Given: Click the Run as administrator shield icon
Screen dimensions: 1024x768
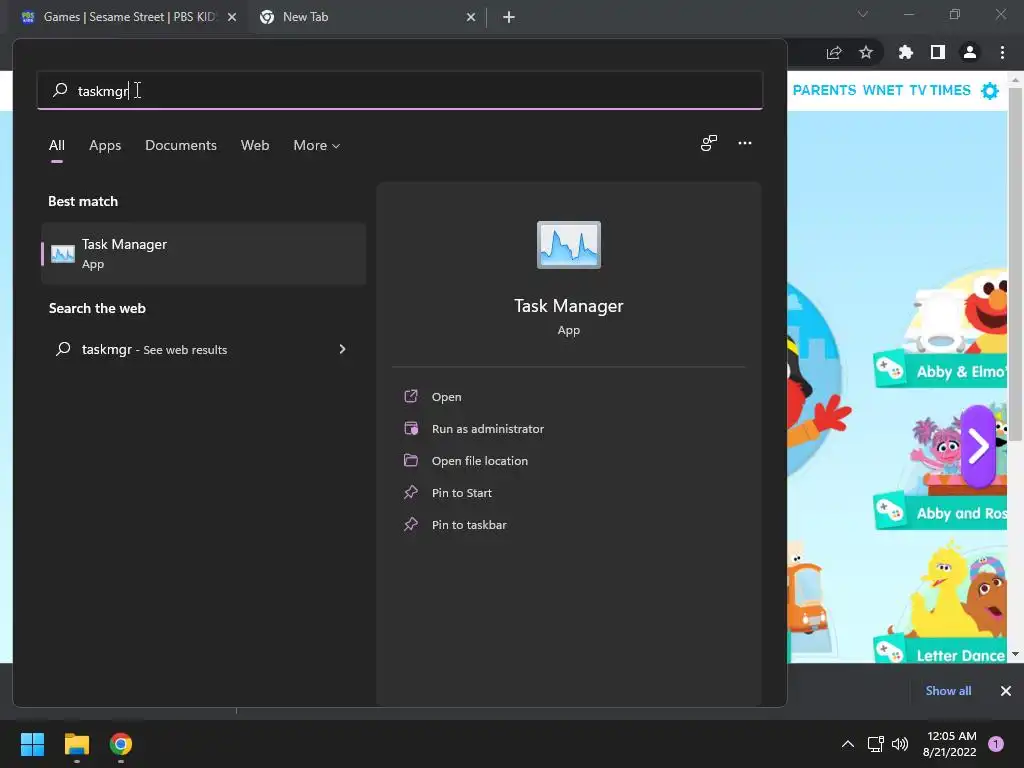Looking at the screenshot, I should [411, 428].
